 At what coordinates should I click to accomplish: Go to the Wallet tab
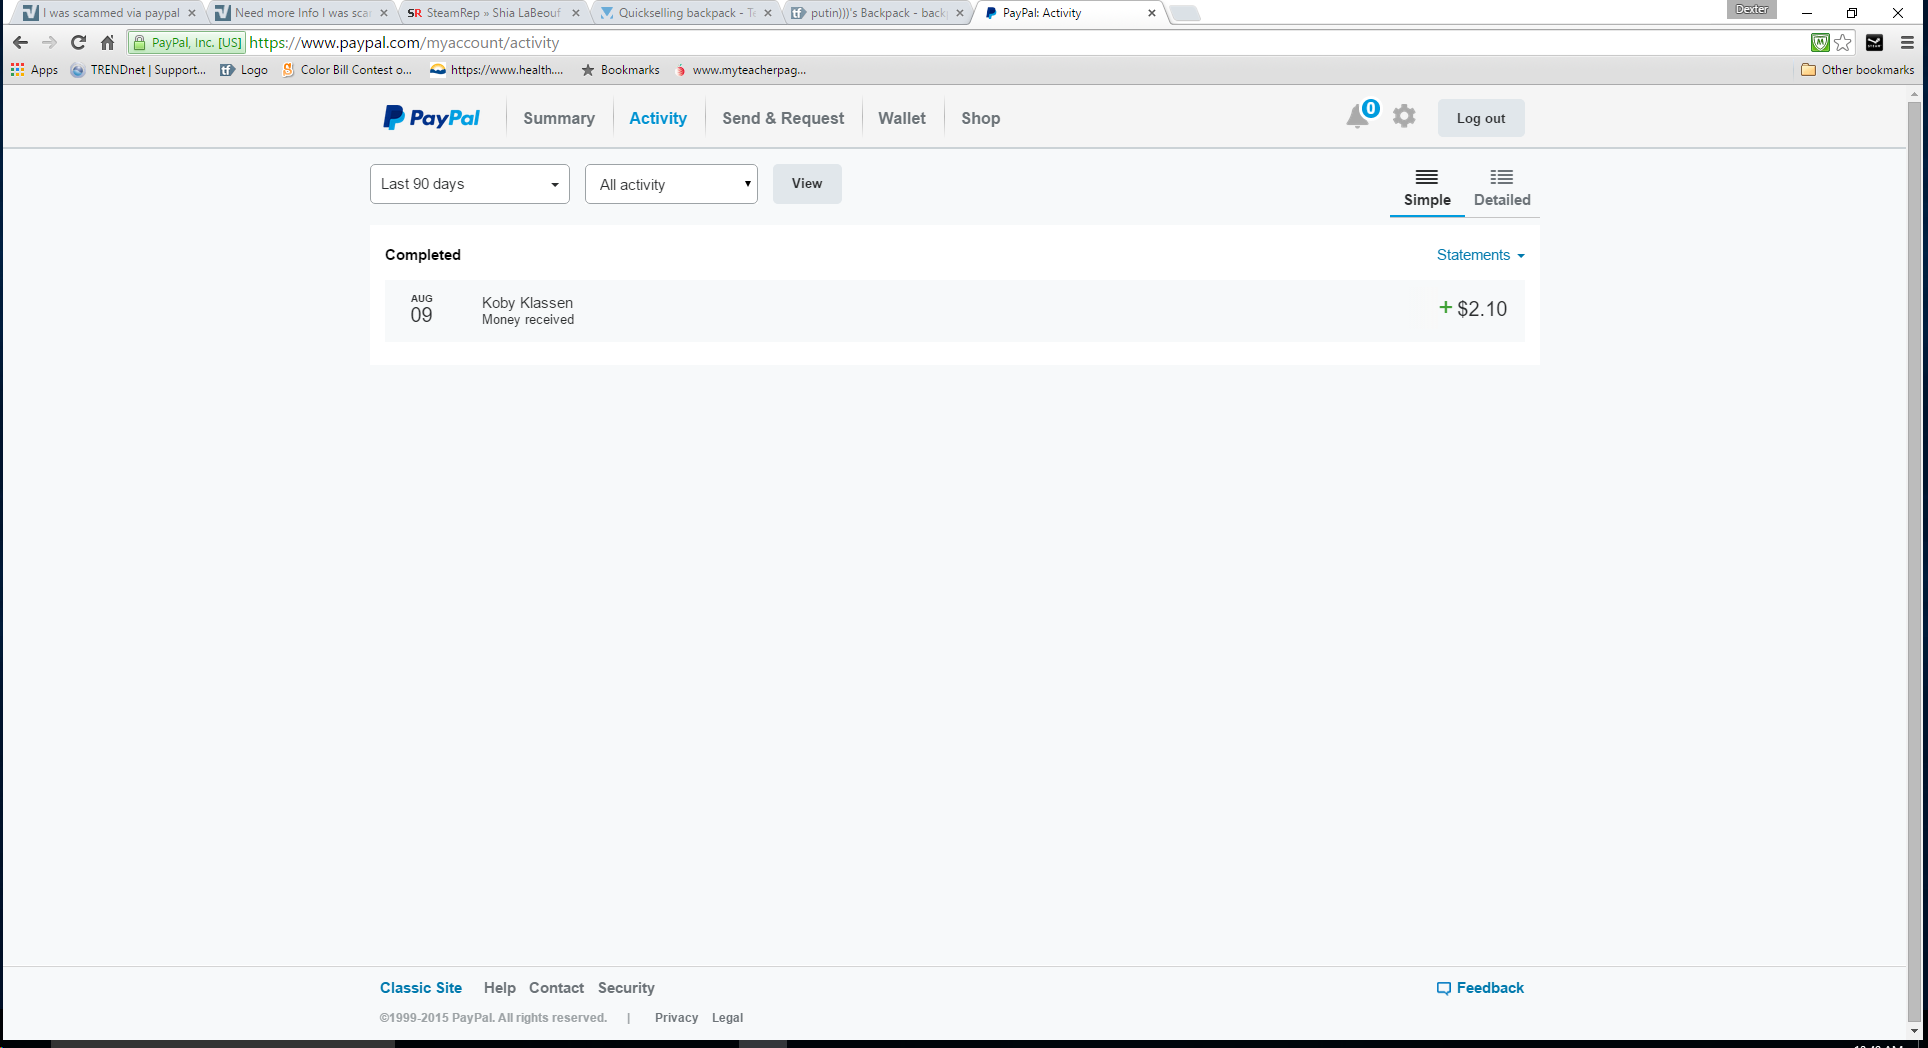tap(901, 118)
